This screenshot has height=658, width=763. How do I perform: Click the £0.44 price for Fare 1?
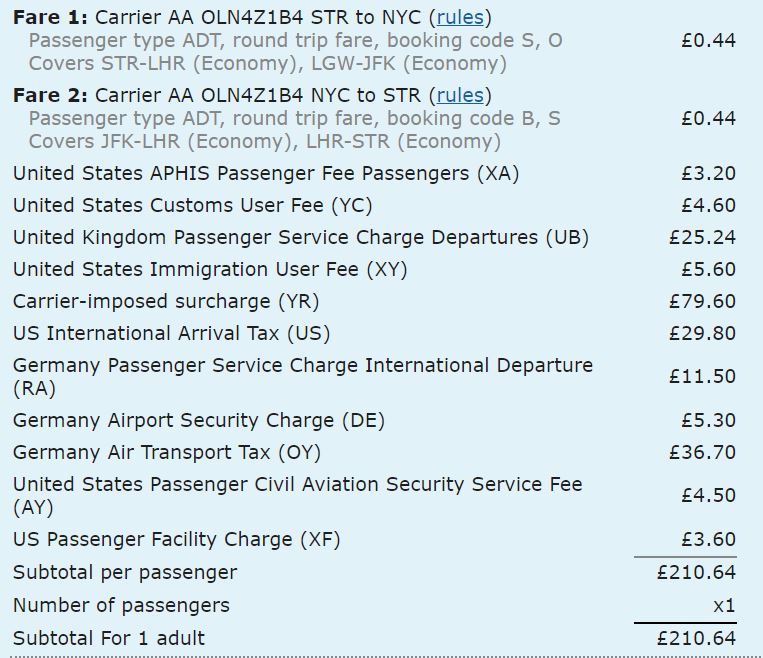click(708, 40)
